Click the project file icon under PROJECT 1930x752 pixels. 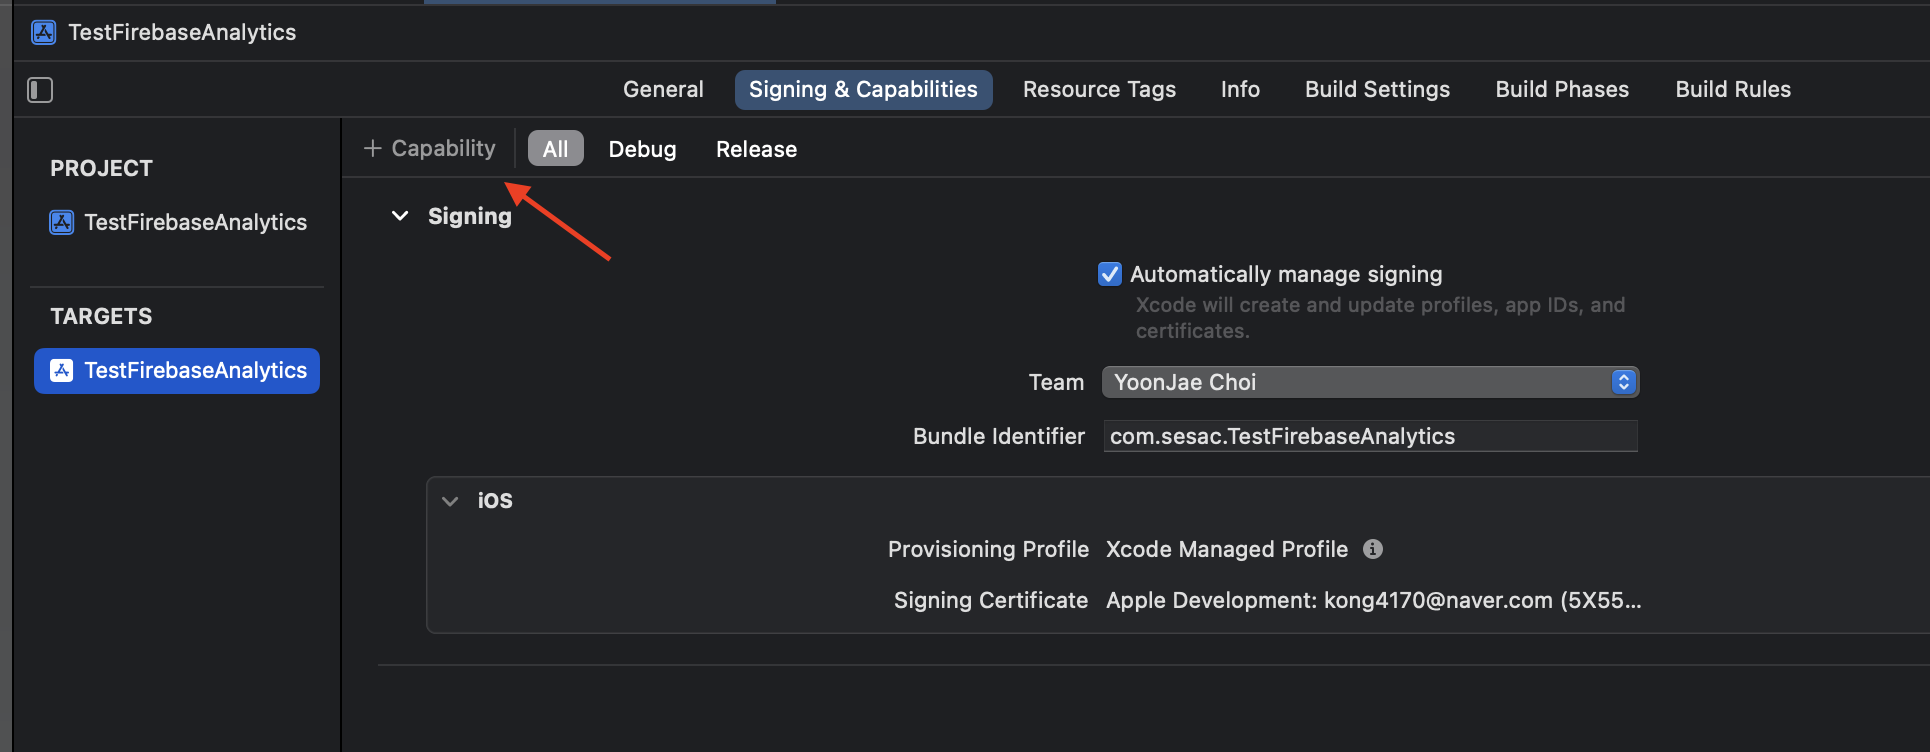point(62,222)
